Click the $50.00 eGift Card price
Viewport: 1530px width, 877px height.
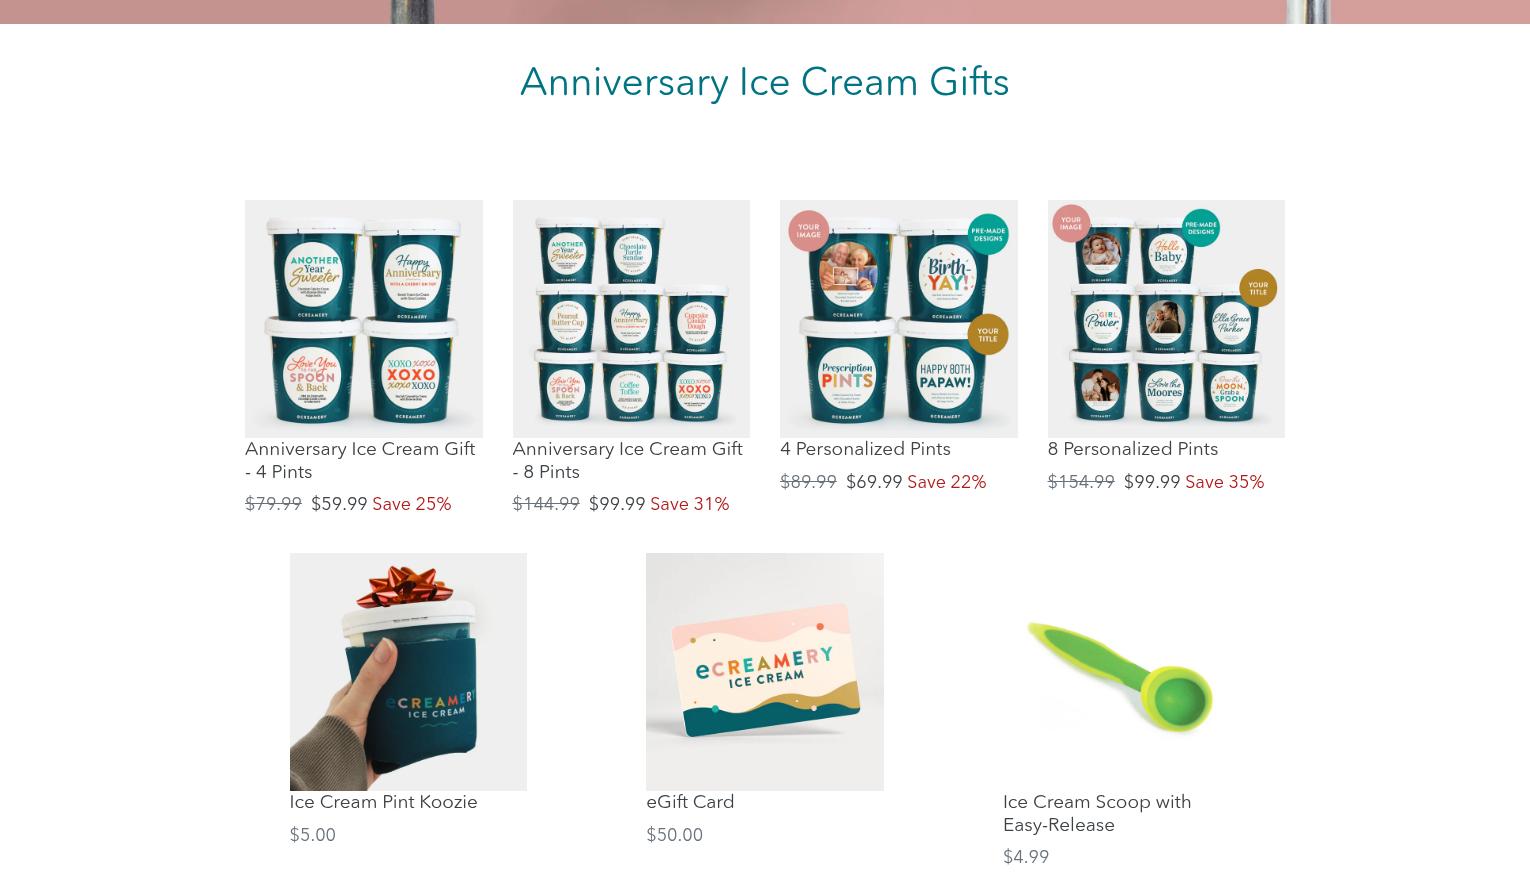tap(674, 835)
